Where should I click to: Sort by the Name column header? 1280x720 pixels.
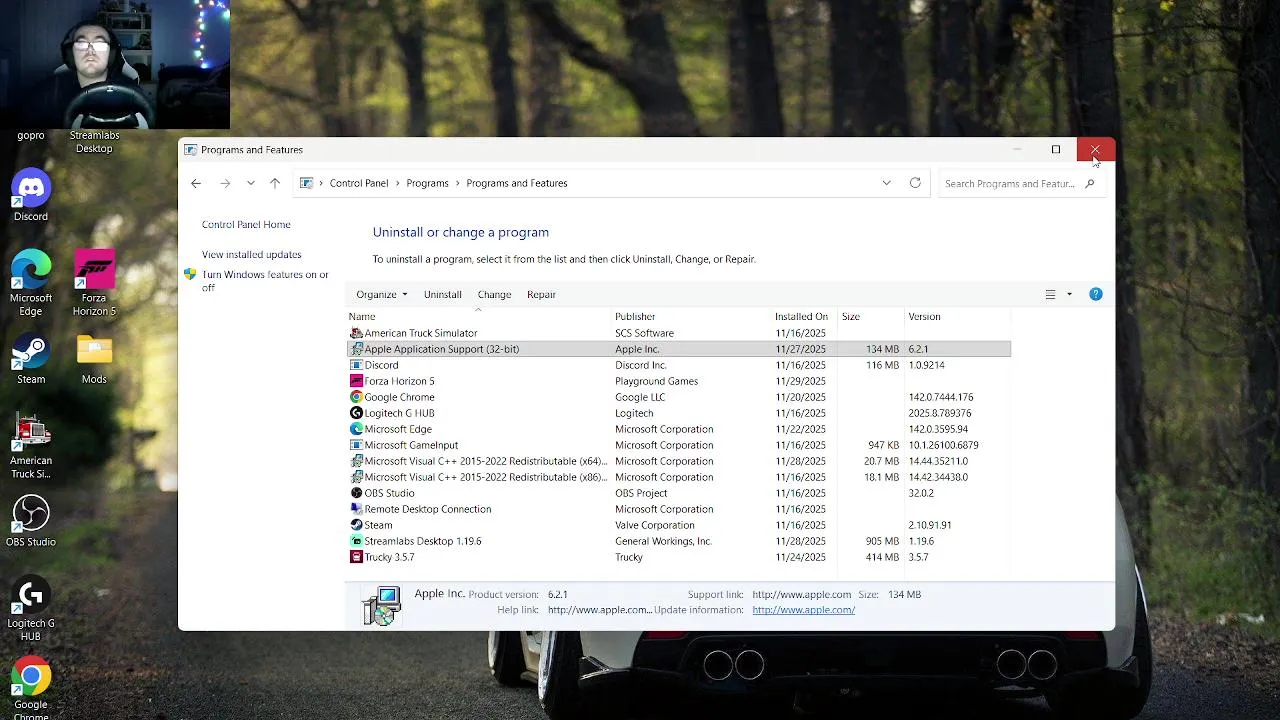click(478, 316)
